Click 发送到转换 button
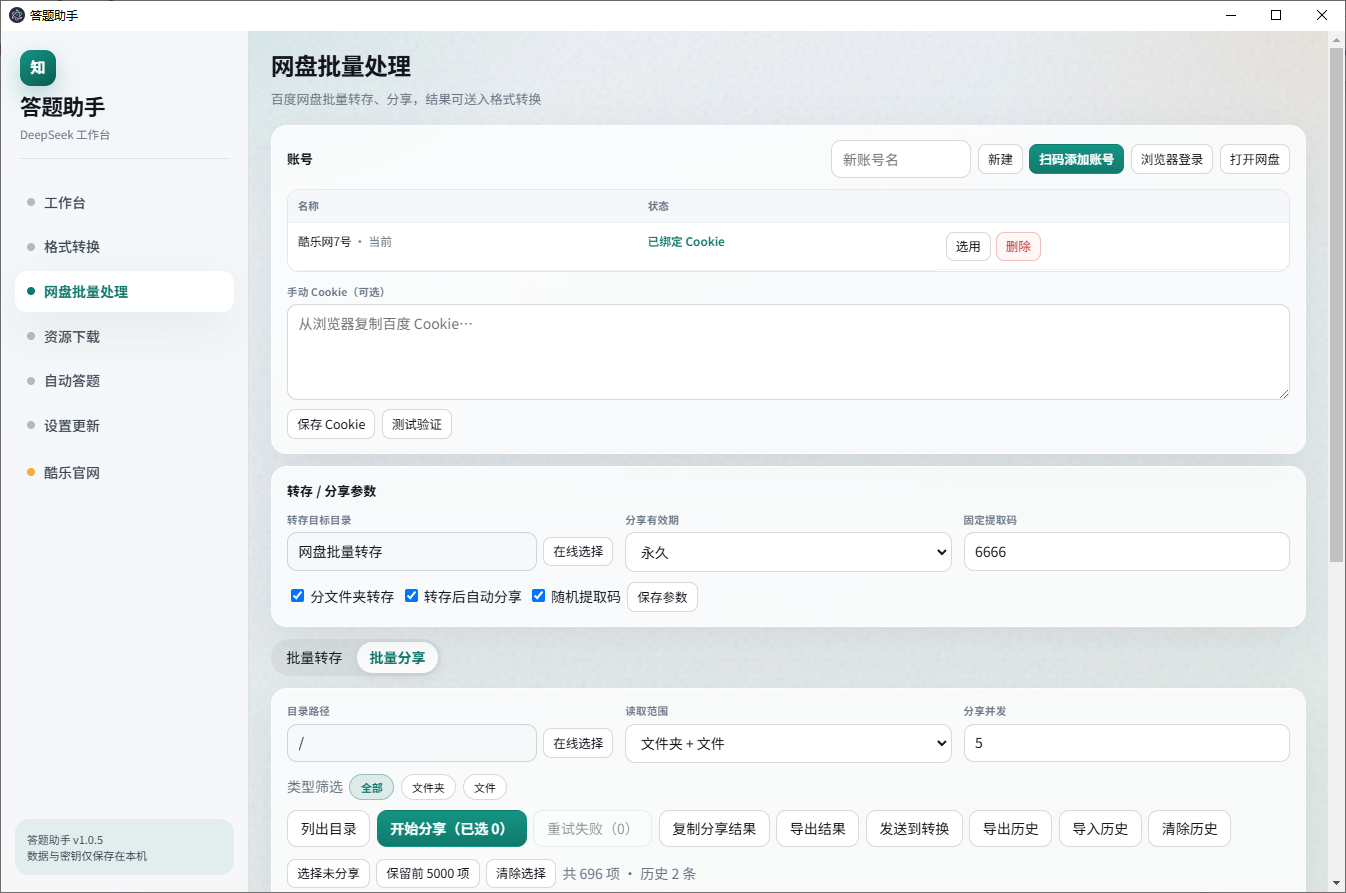Screen dimensions: 1346x893 [914, 829]
